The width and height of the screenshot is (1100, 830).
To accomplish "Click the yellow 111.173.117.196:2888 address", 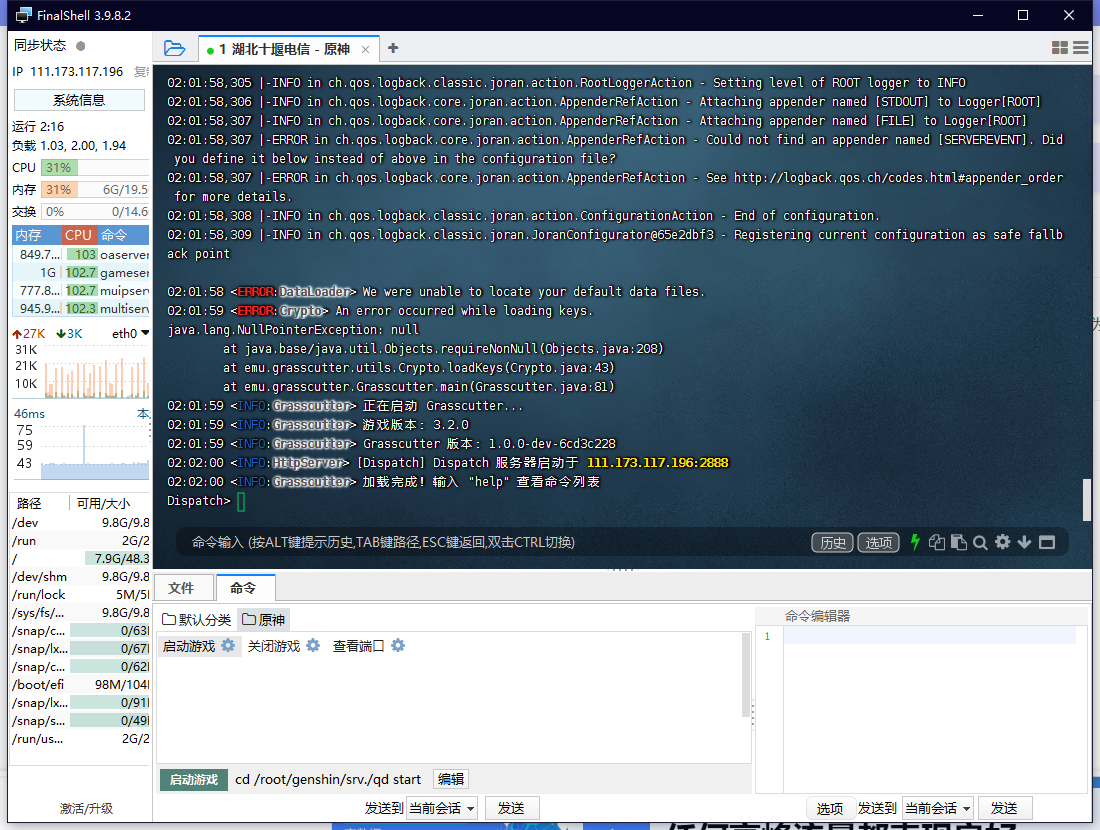I will (x=657, y=462).
